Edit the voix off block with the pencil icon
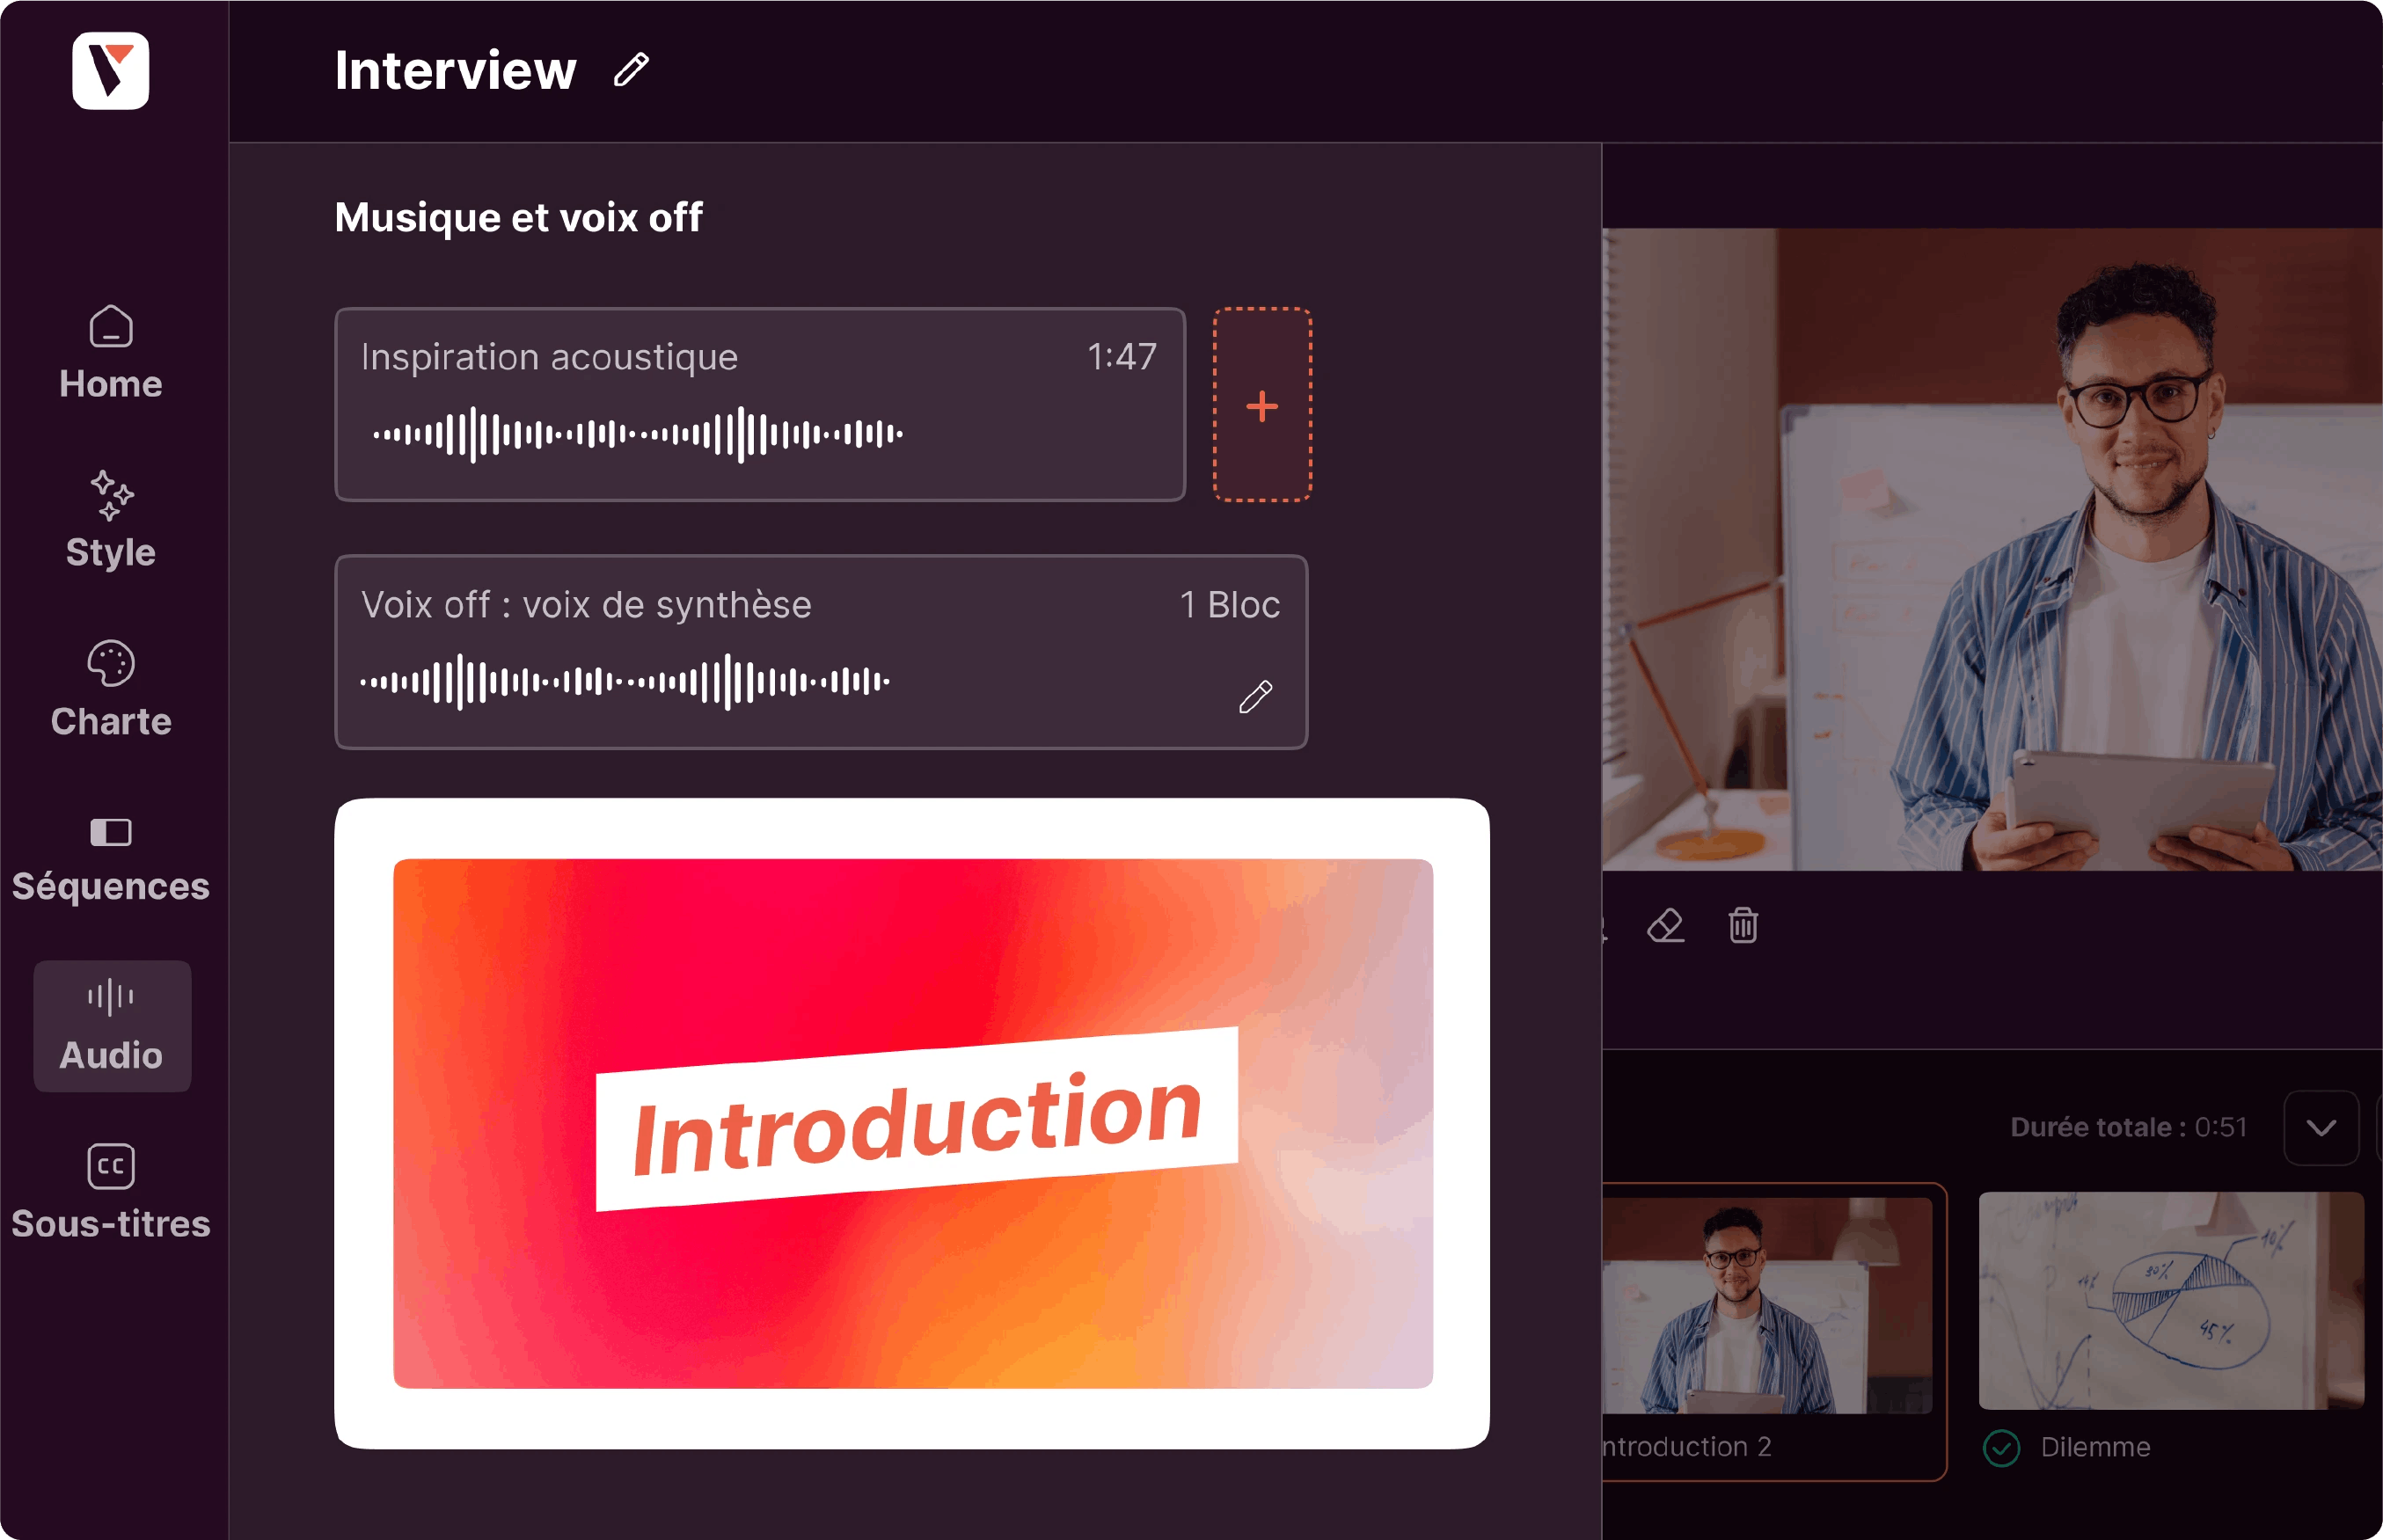This screenshot has height=1540, width=2383. point(1255,697)
